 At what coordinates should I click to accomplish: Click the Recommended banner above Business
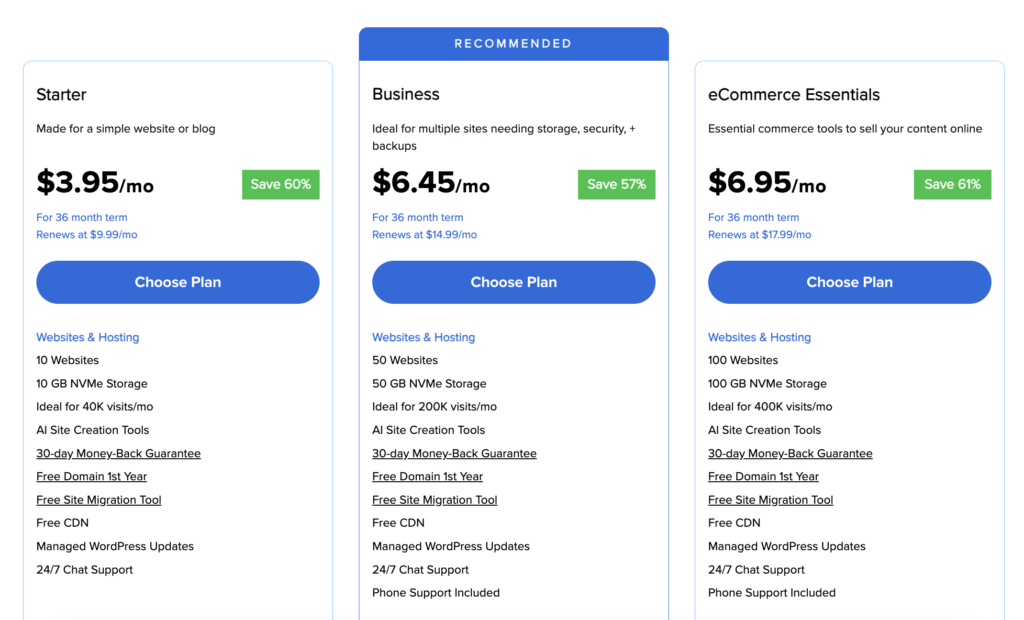pos(513,44)
